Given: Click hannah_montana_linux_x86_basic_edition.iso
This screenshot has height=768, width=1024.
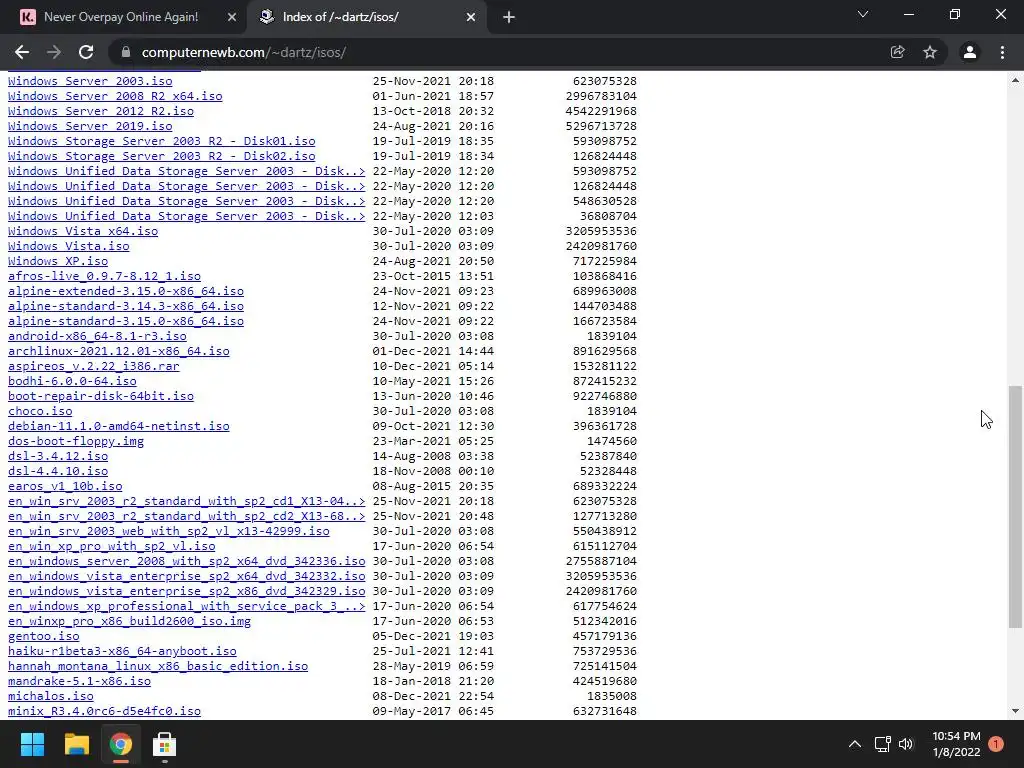Looking at the screenshot, I should [x=158, y=667].
